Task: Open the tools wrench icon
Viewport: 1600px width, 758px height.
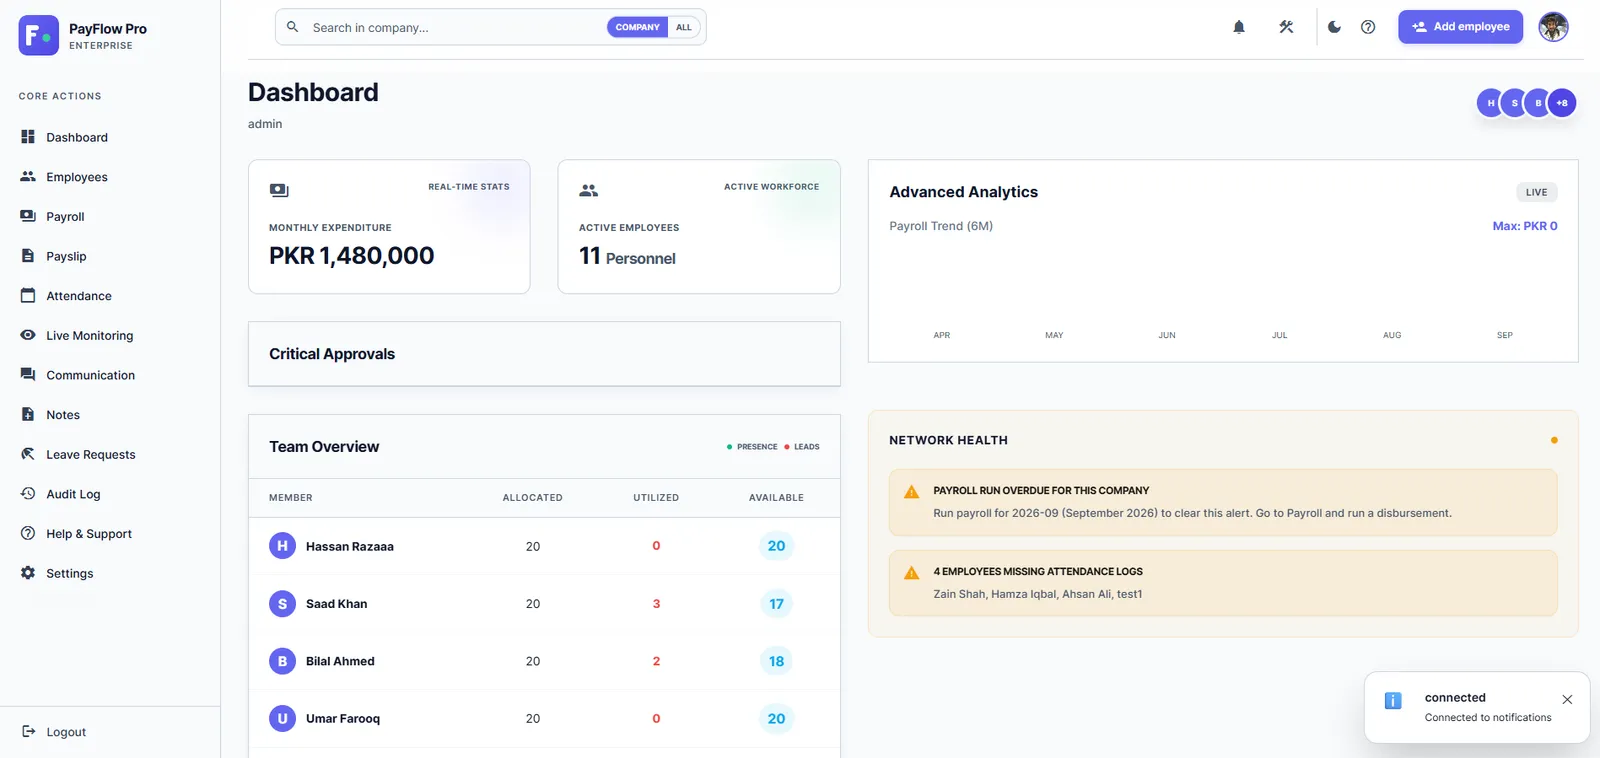Action: coord(1286,27)
